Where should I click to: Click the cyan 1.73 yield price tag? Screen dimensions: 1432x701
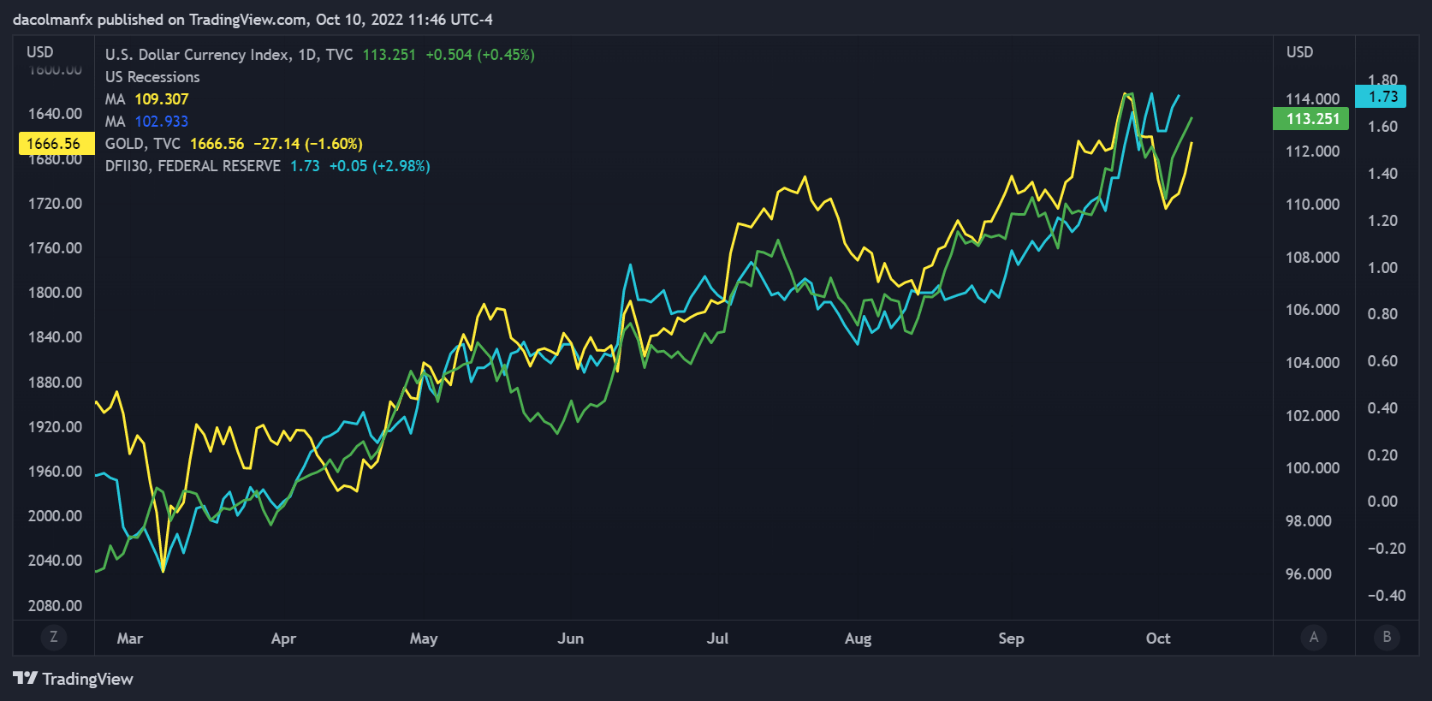pos(1380,96)
